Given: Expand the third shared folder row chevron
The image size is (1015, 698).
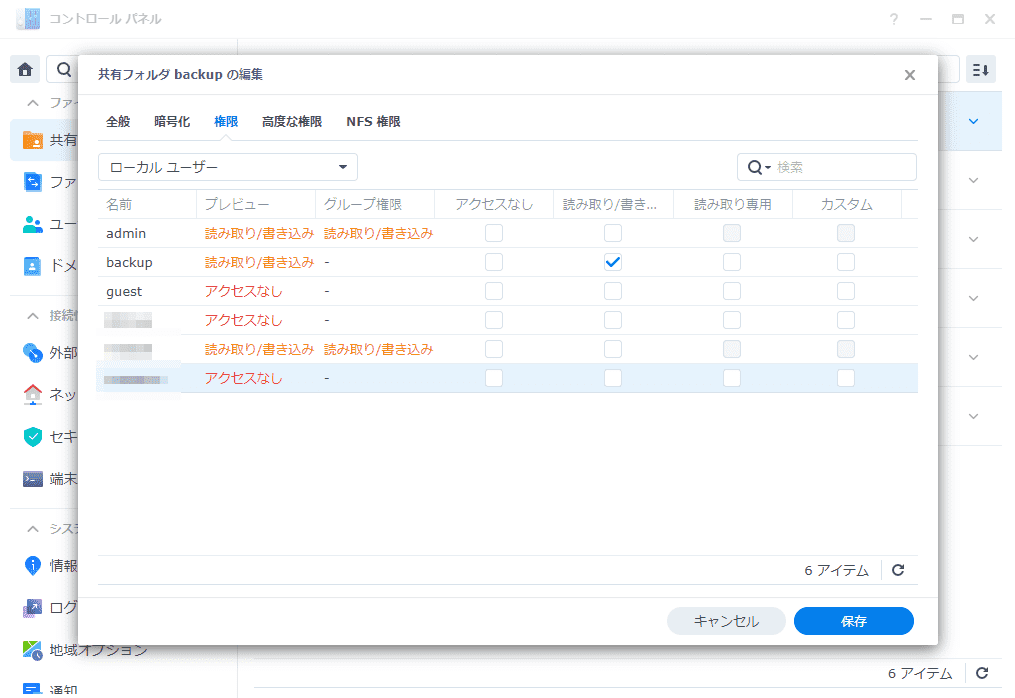Looking at the screenshot, I should pyautogui.click(x=974, y=240).
